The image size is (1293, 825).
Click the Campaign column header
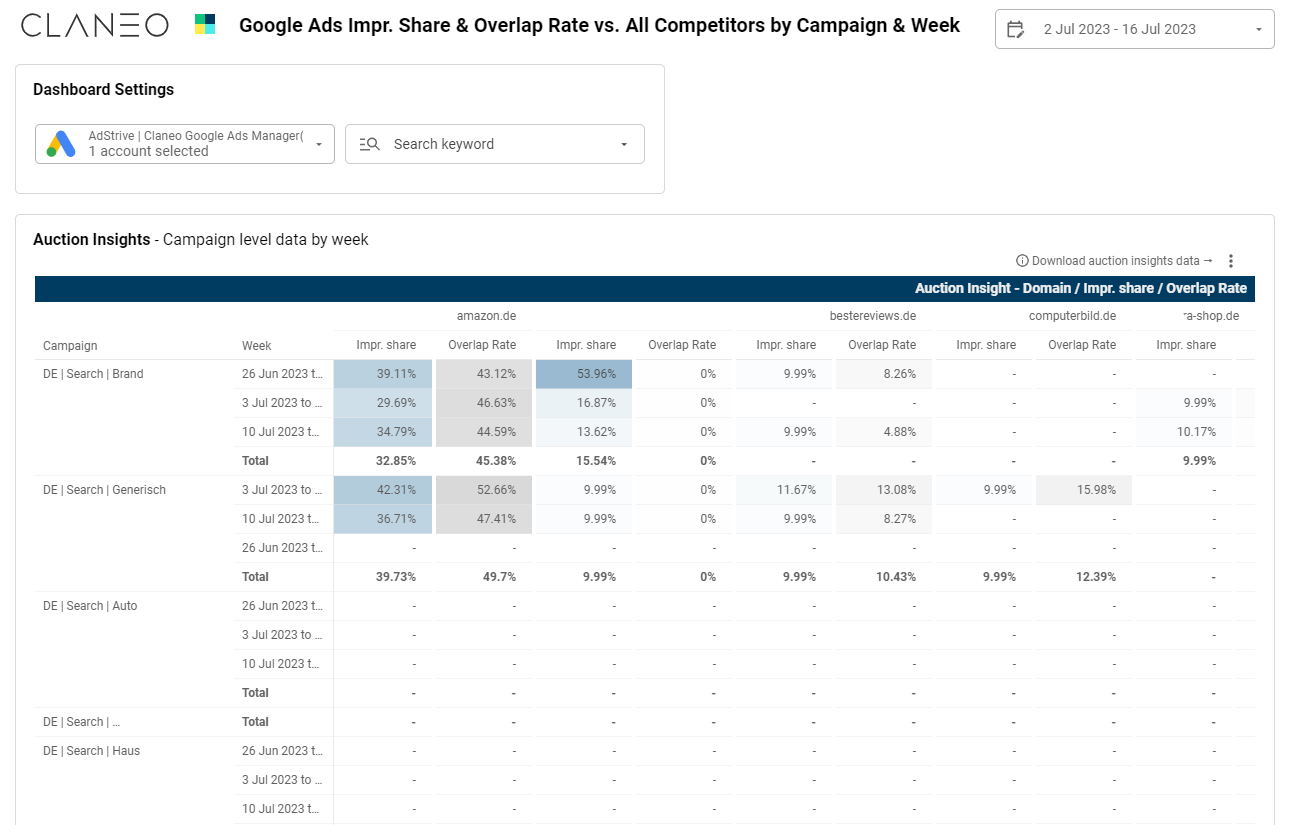[x=70, y=346]
